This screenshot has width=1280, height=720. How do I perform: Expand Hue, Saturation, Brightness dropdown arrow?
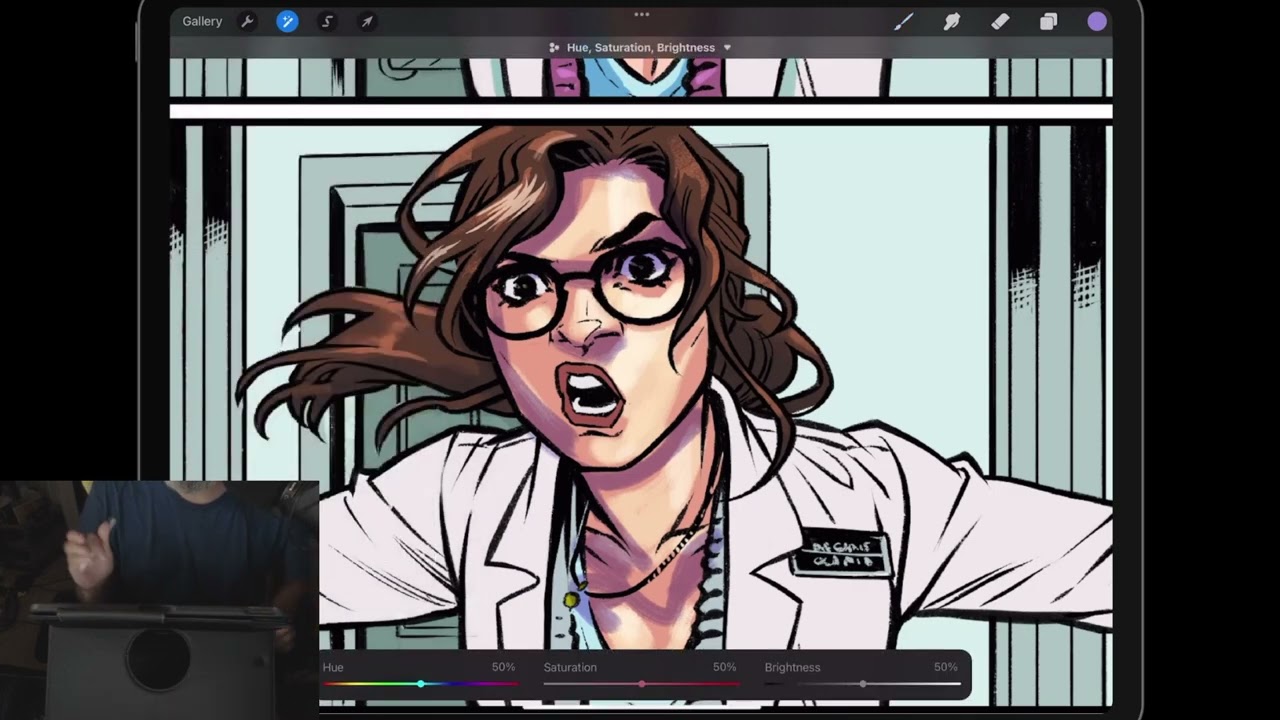727,47
